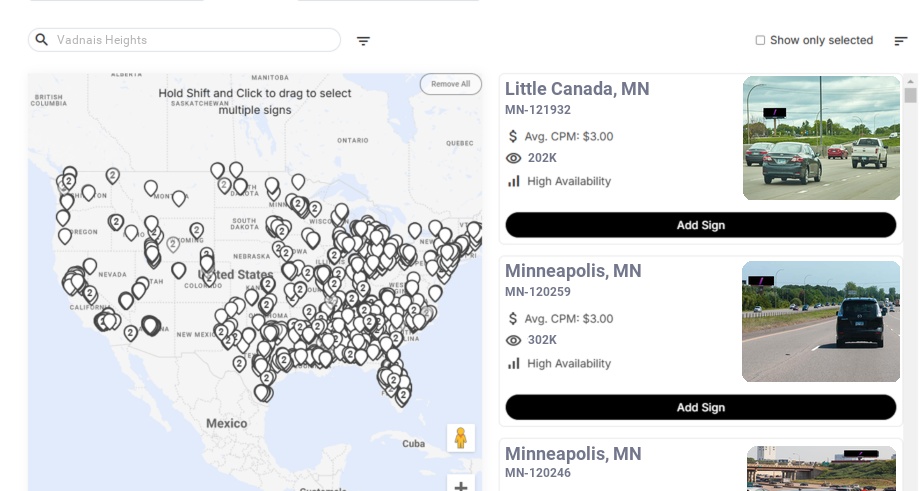Enable Show only selected checkbox
The width and height of the screenshot is (920, 491).
(x=760, y=41)
